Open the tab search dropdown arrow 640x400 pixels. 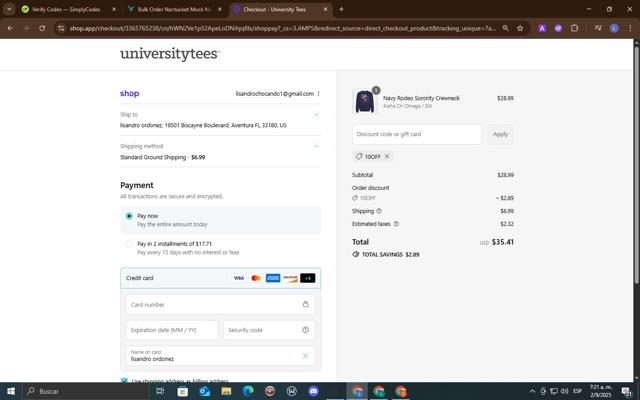[x=9, y=9]
